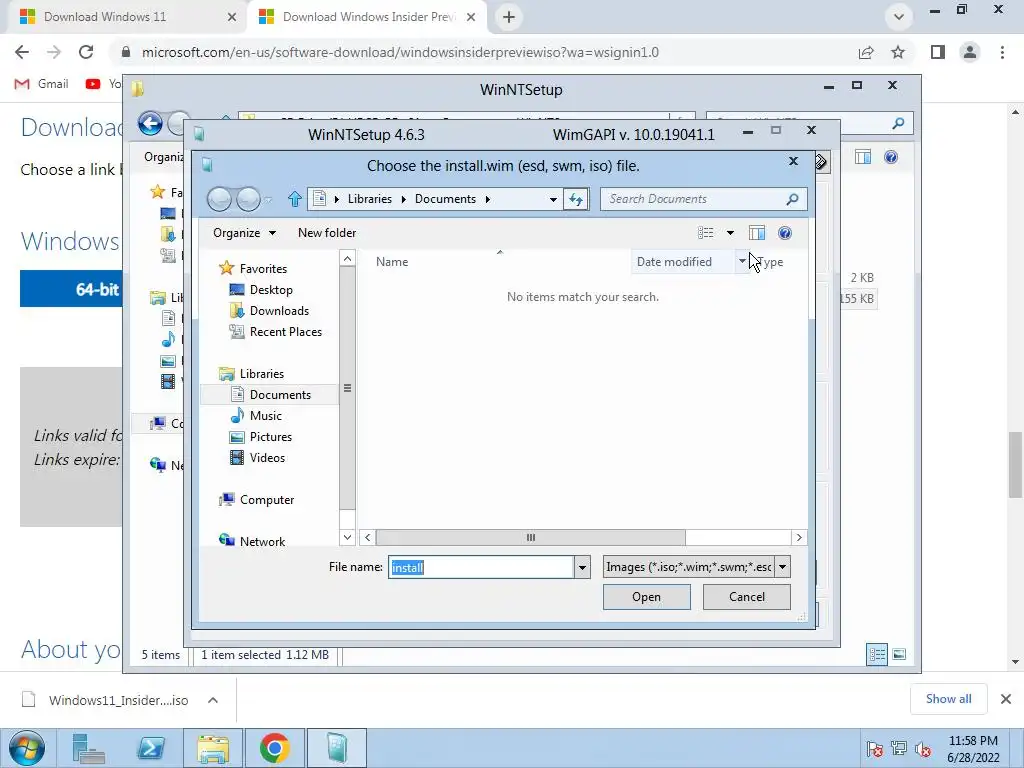Click the Change view icon in dialog toolbar
Screen dimensions: 1024x768
pyautogui.click(x=705, y=233)
